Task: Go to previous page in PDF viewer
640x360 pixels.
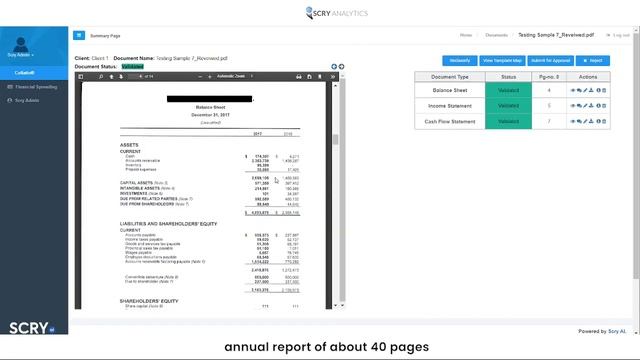Action: coord(111,77)
